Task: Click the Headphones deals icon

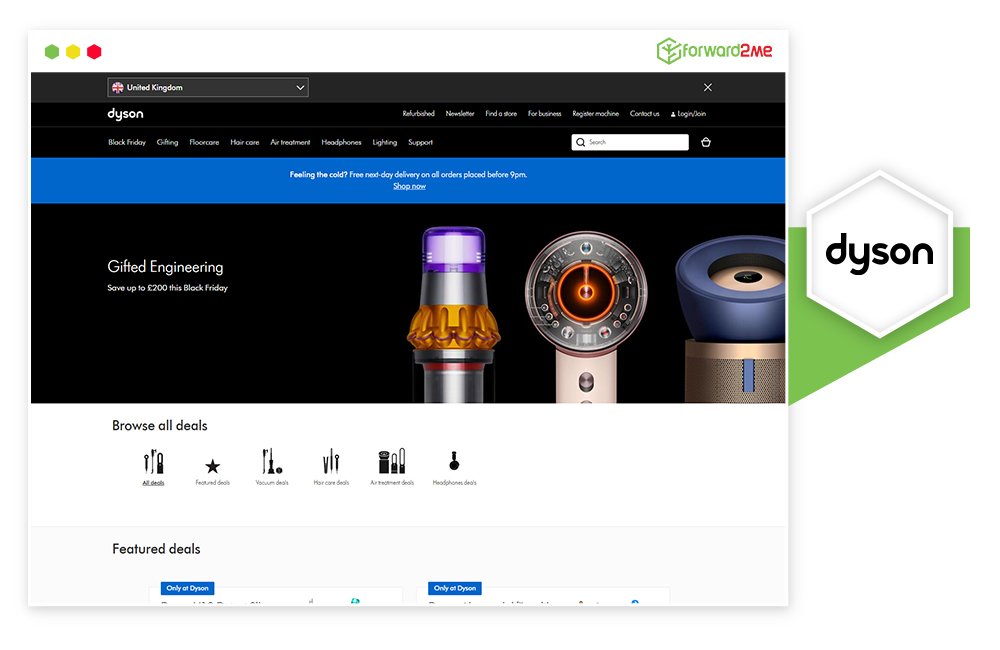Action: (x=454, y=462)
